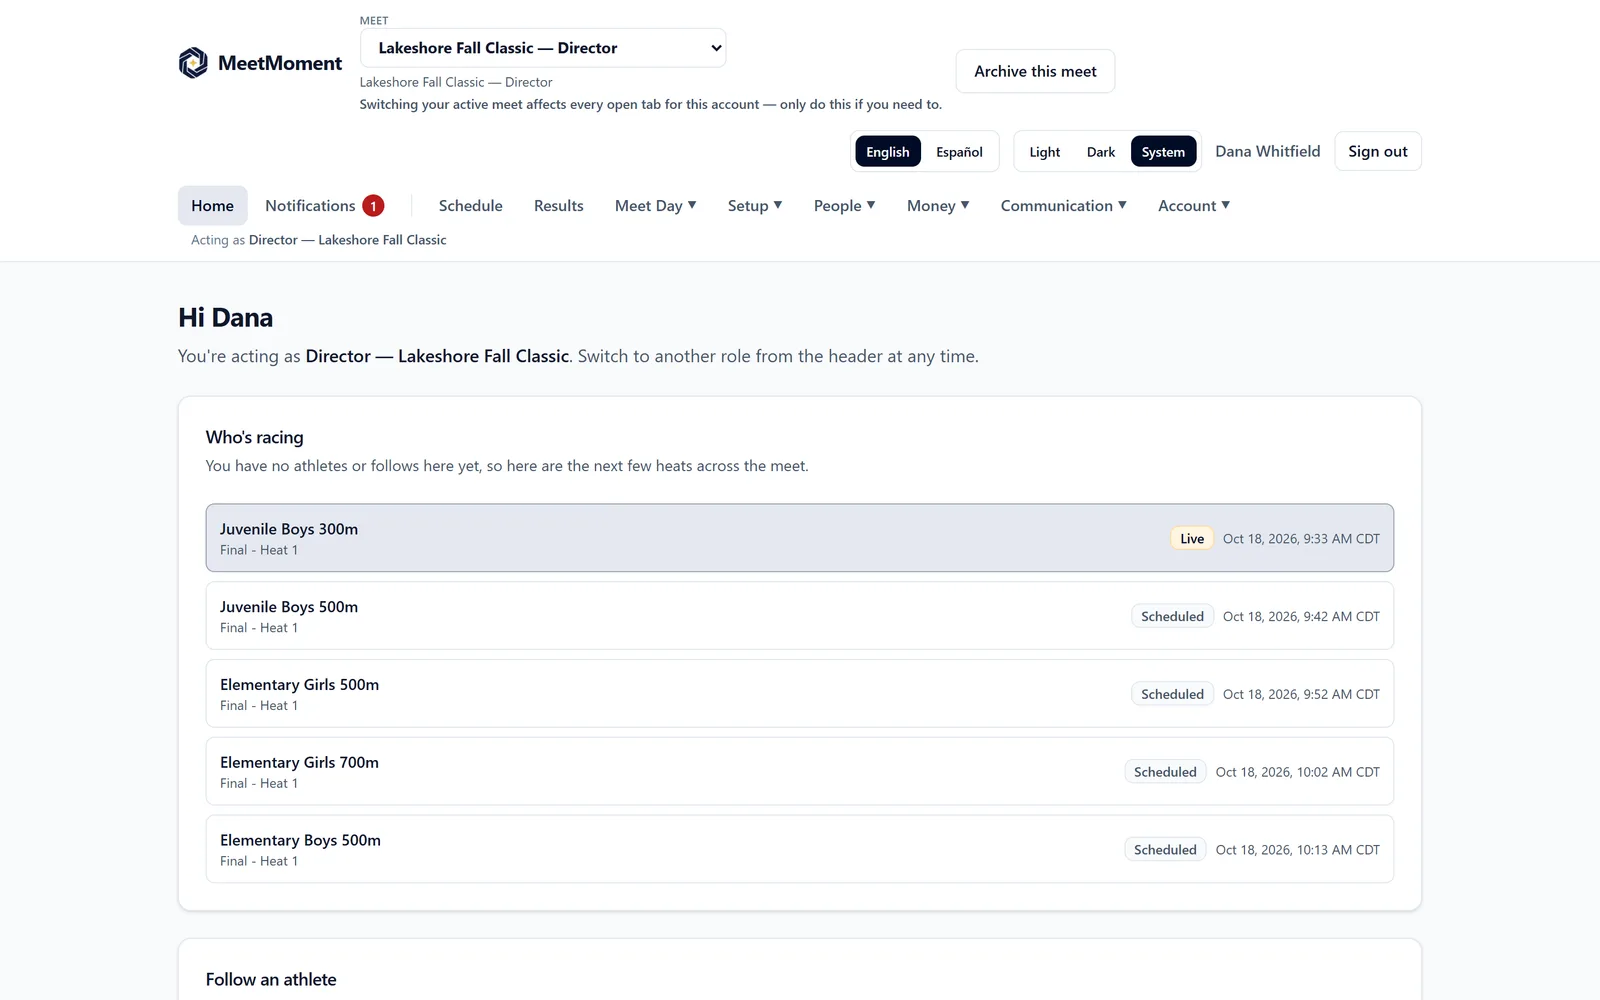Viewport: 1600px width, 1000px height.
Task: Click the MeetMoment brand name
Action: pyautogui.click(x=280, y=63)
